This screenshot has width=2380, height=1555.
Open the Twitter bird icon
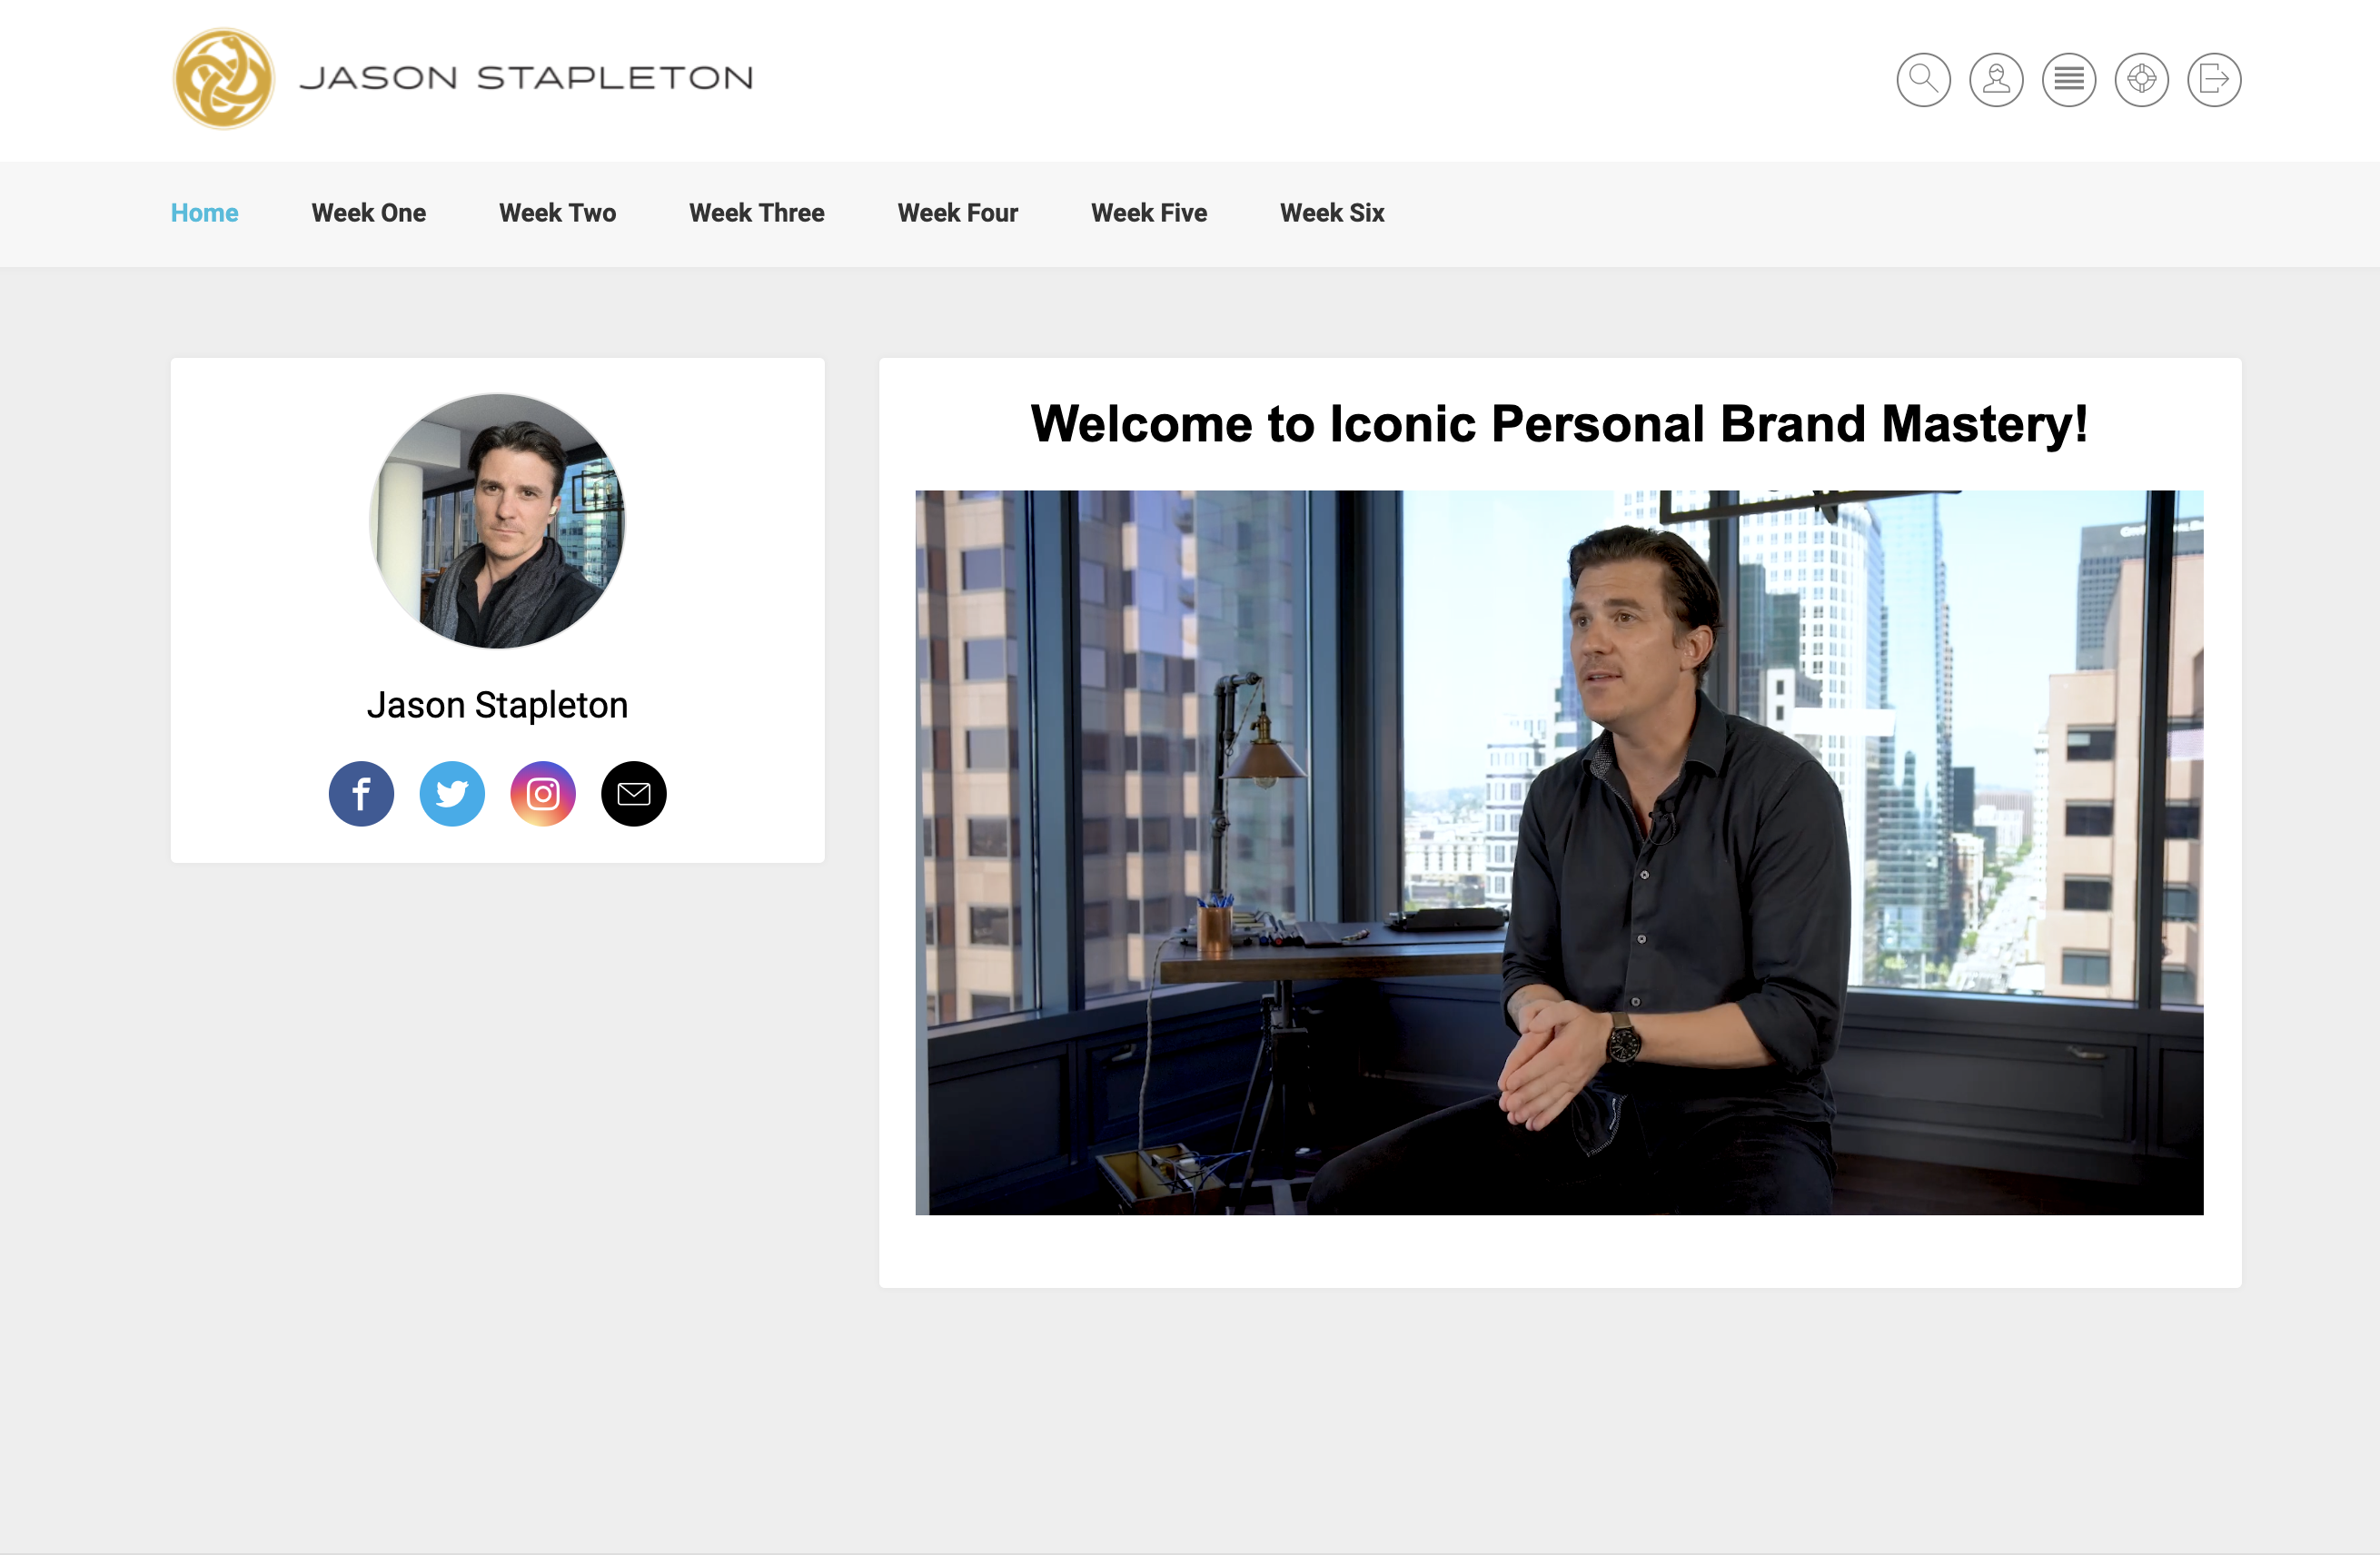[452, 794]
